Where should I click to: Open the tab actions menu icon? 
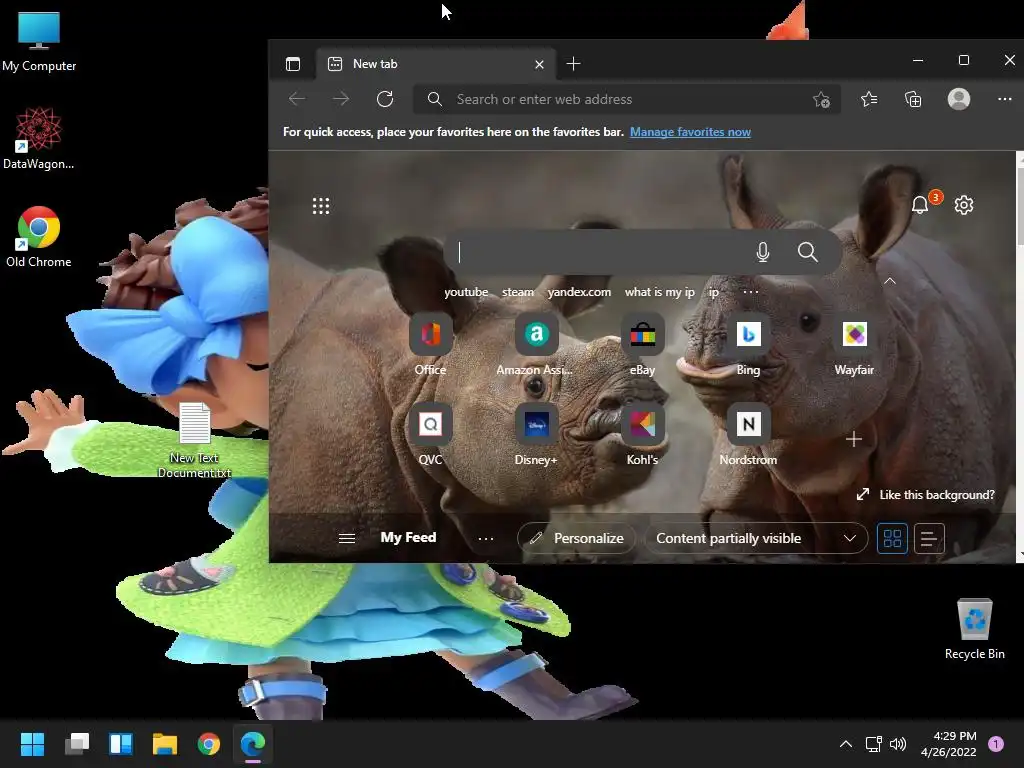click(x=293, y=64)
